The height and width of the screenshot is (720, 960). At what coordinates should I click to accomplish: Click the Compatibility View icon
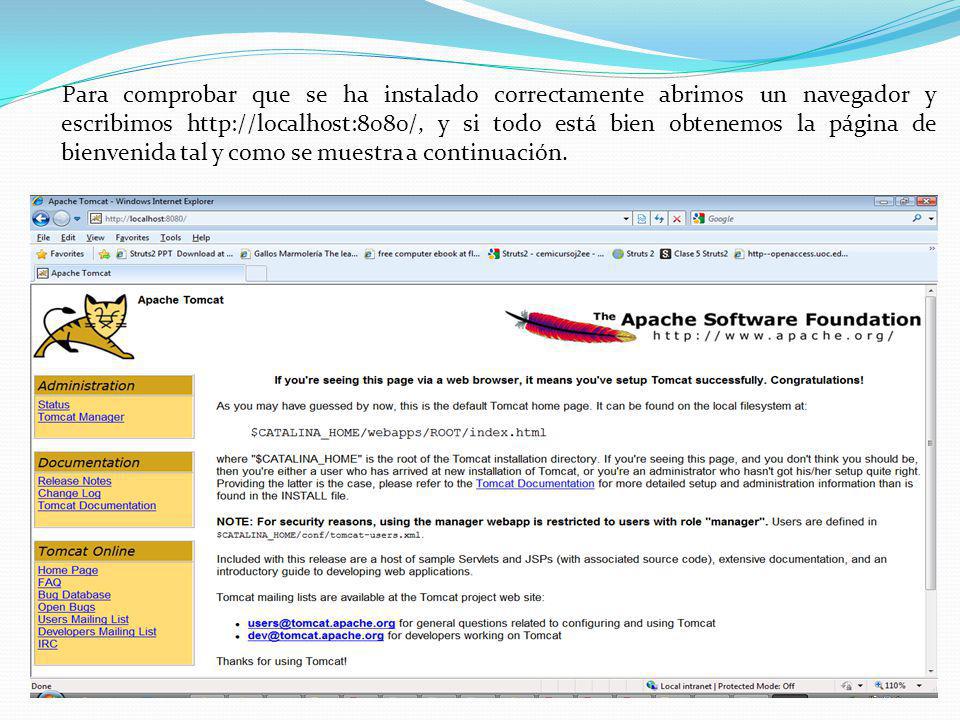(642, 219)
